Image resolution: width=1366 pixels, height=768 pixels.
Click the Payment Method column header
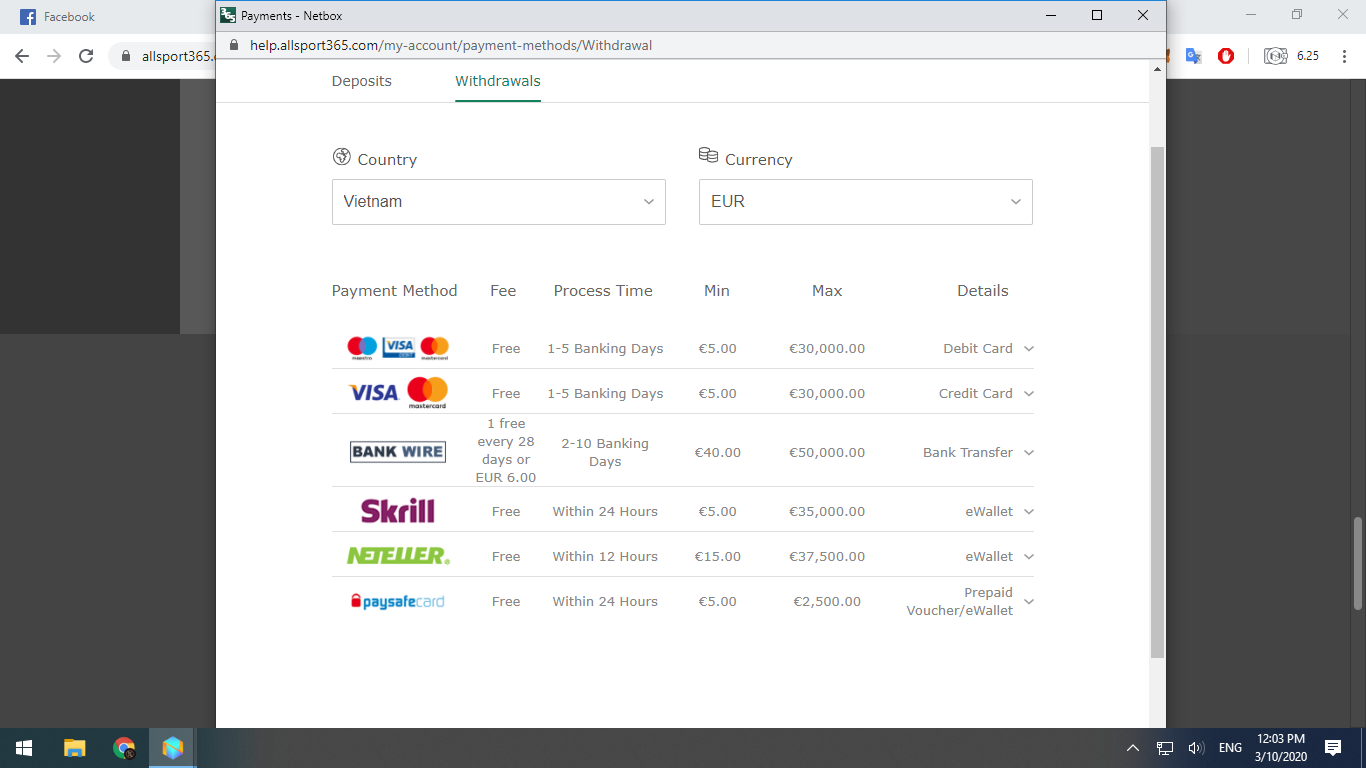point(394,291)
